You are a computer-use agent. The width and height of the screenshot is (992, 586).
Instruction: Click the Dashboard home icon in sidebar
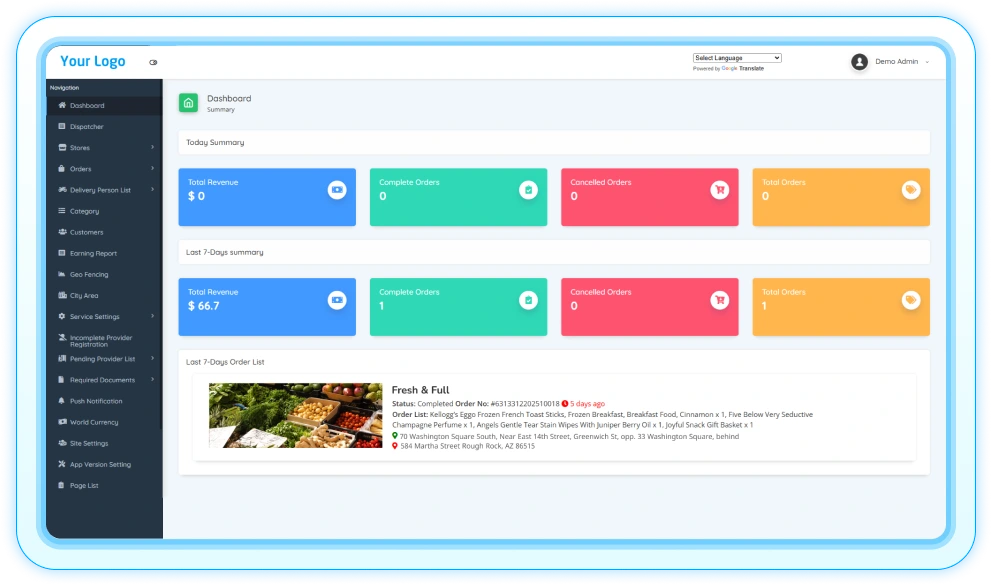pyautogui.click(x=62, y=105)
